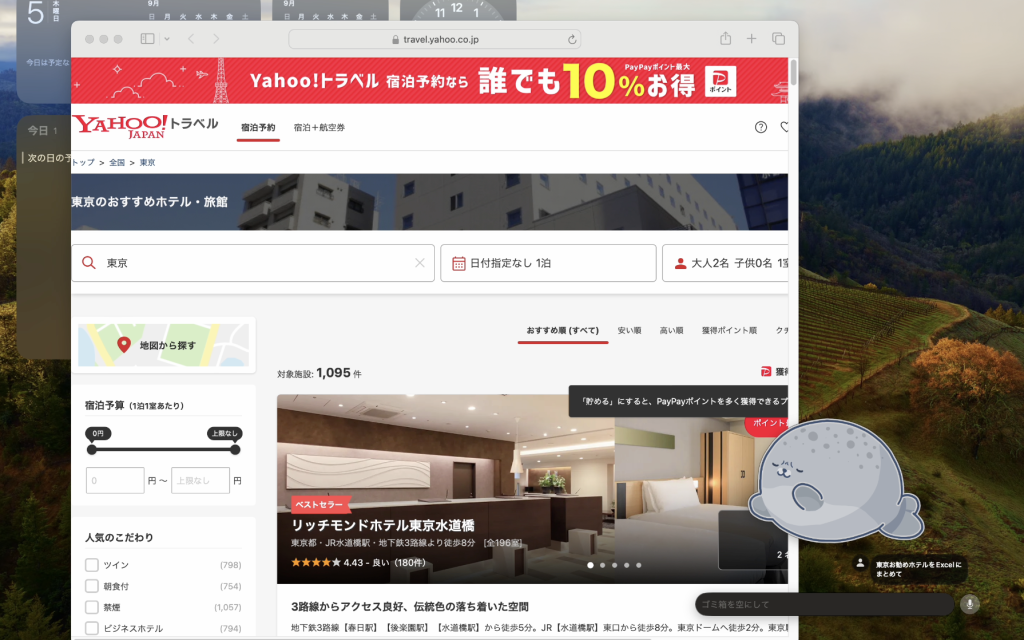Check the 朝食付 filter checkbox
1024x640 pixels.
click(92, 586)
